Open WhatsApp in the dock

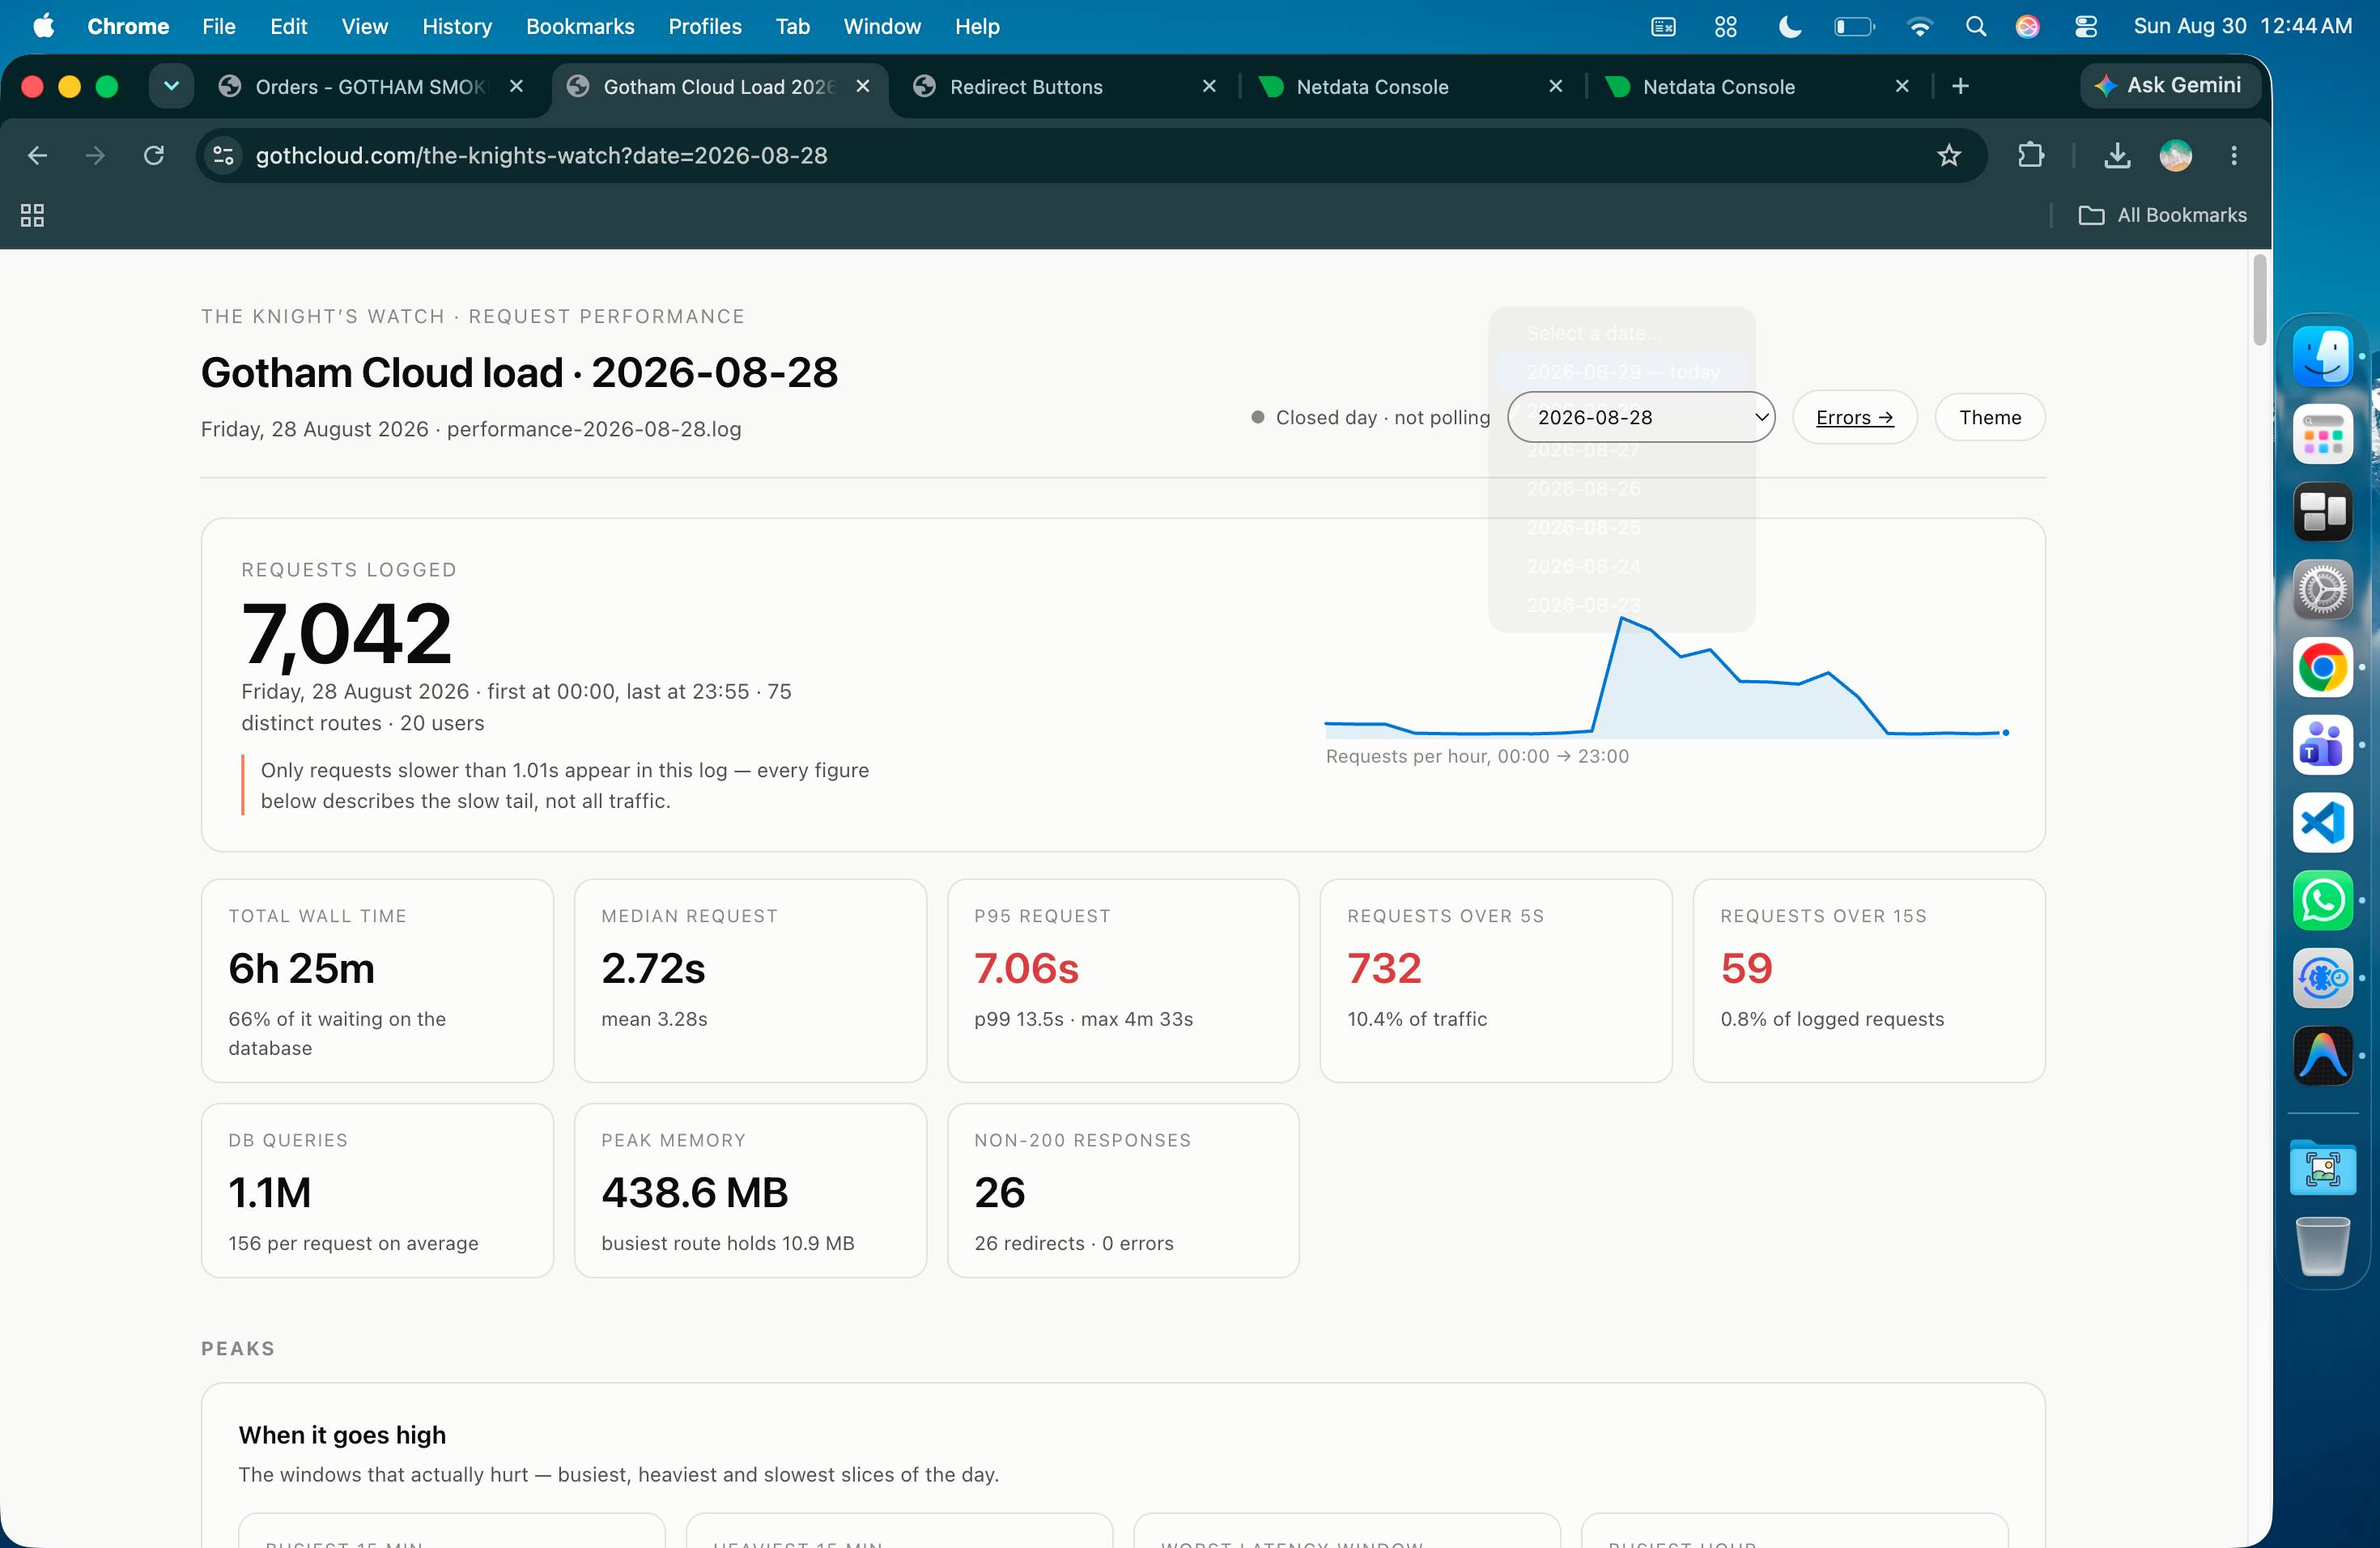pyautogui.click(x=2322, y=900)
